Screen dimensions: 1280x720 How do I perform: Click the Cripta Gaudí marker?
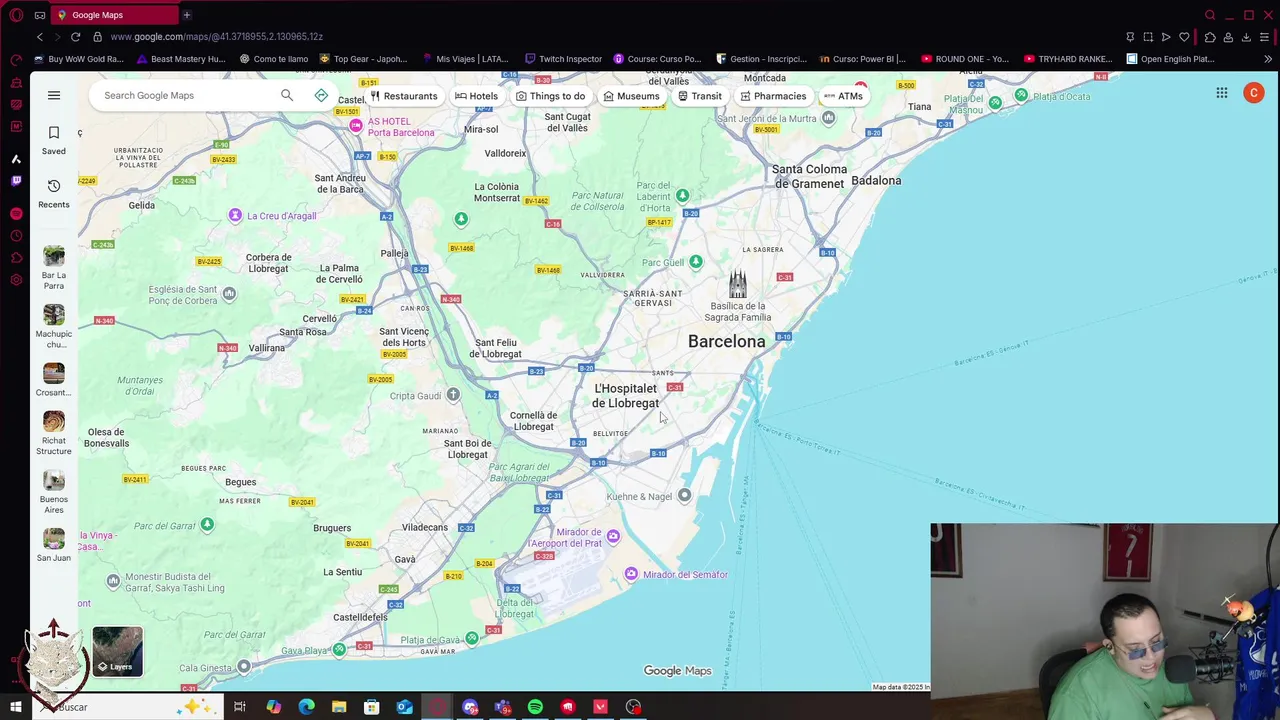453,395
